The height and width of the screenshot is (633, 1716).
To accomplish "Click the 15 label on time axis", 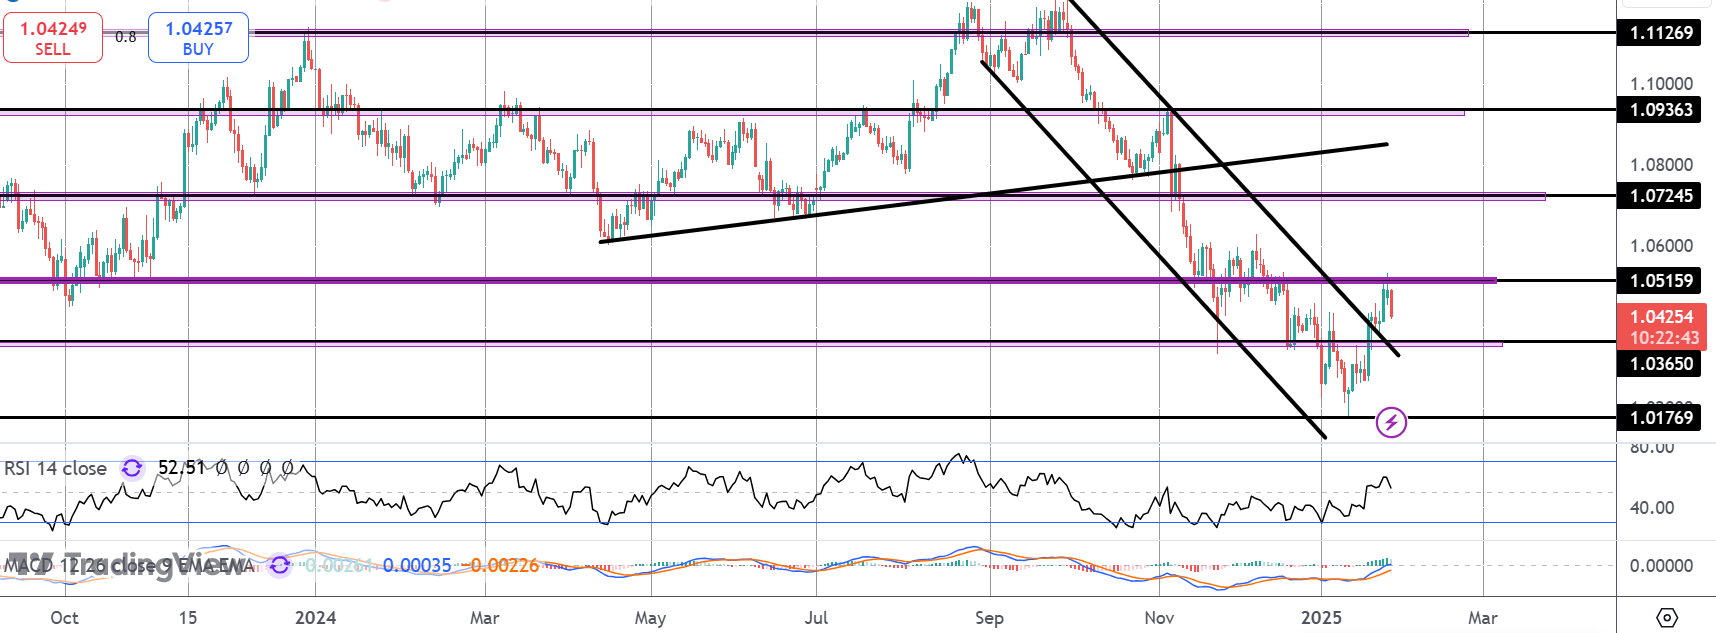I will tap(188, 617).
